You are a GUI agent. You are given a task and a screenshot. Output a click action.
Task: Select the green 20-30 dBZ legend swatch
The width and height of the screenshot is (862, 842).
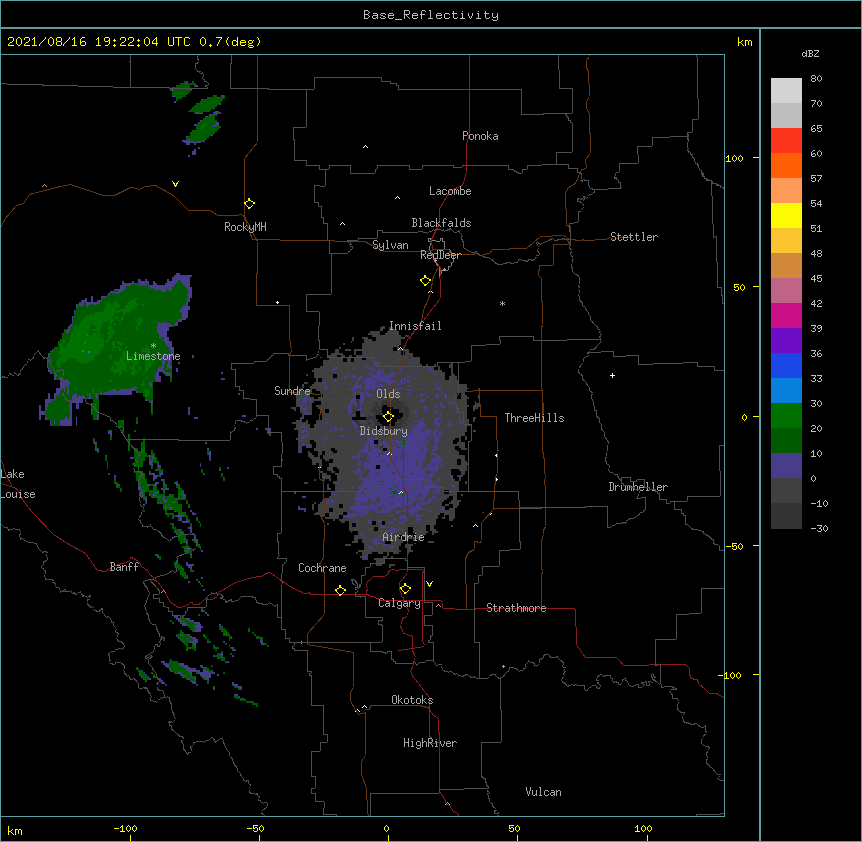pos(786,416)
